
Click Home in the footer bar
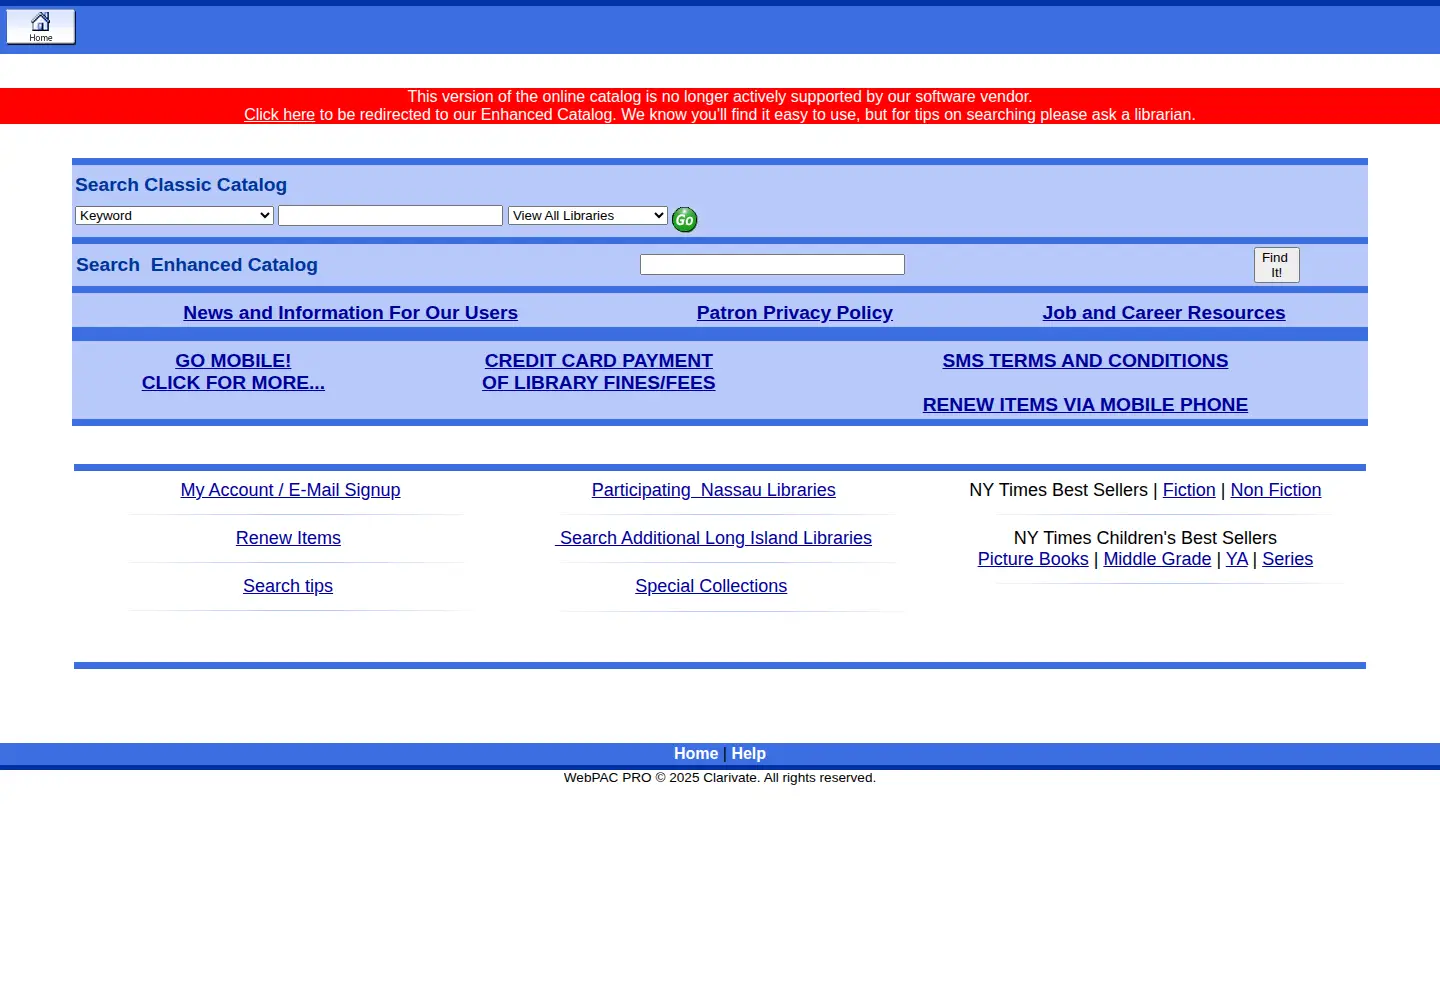[x=696, y=754]
